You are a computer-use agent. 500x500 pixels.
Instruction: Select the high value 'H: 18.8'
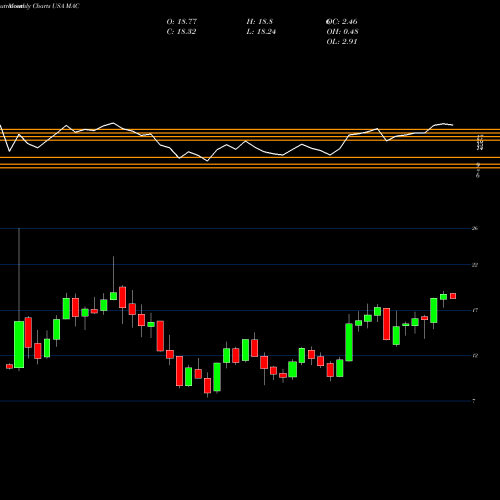260,22
